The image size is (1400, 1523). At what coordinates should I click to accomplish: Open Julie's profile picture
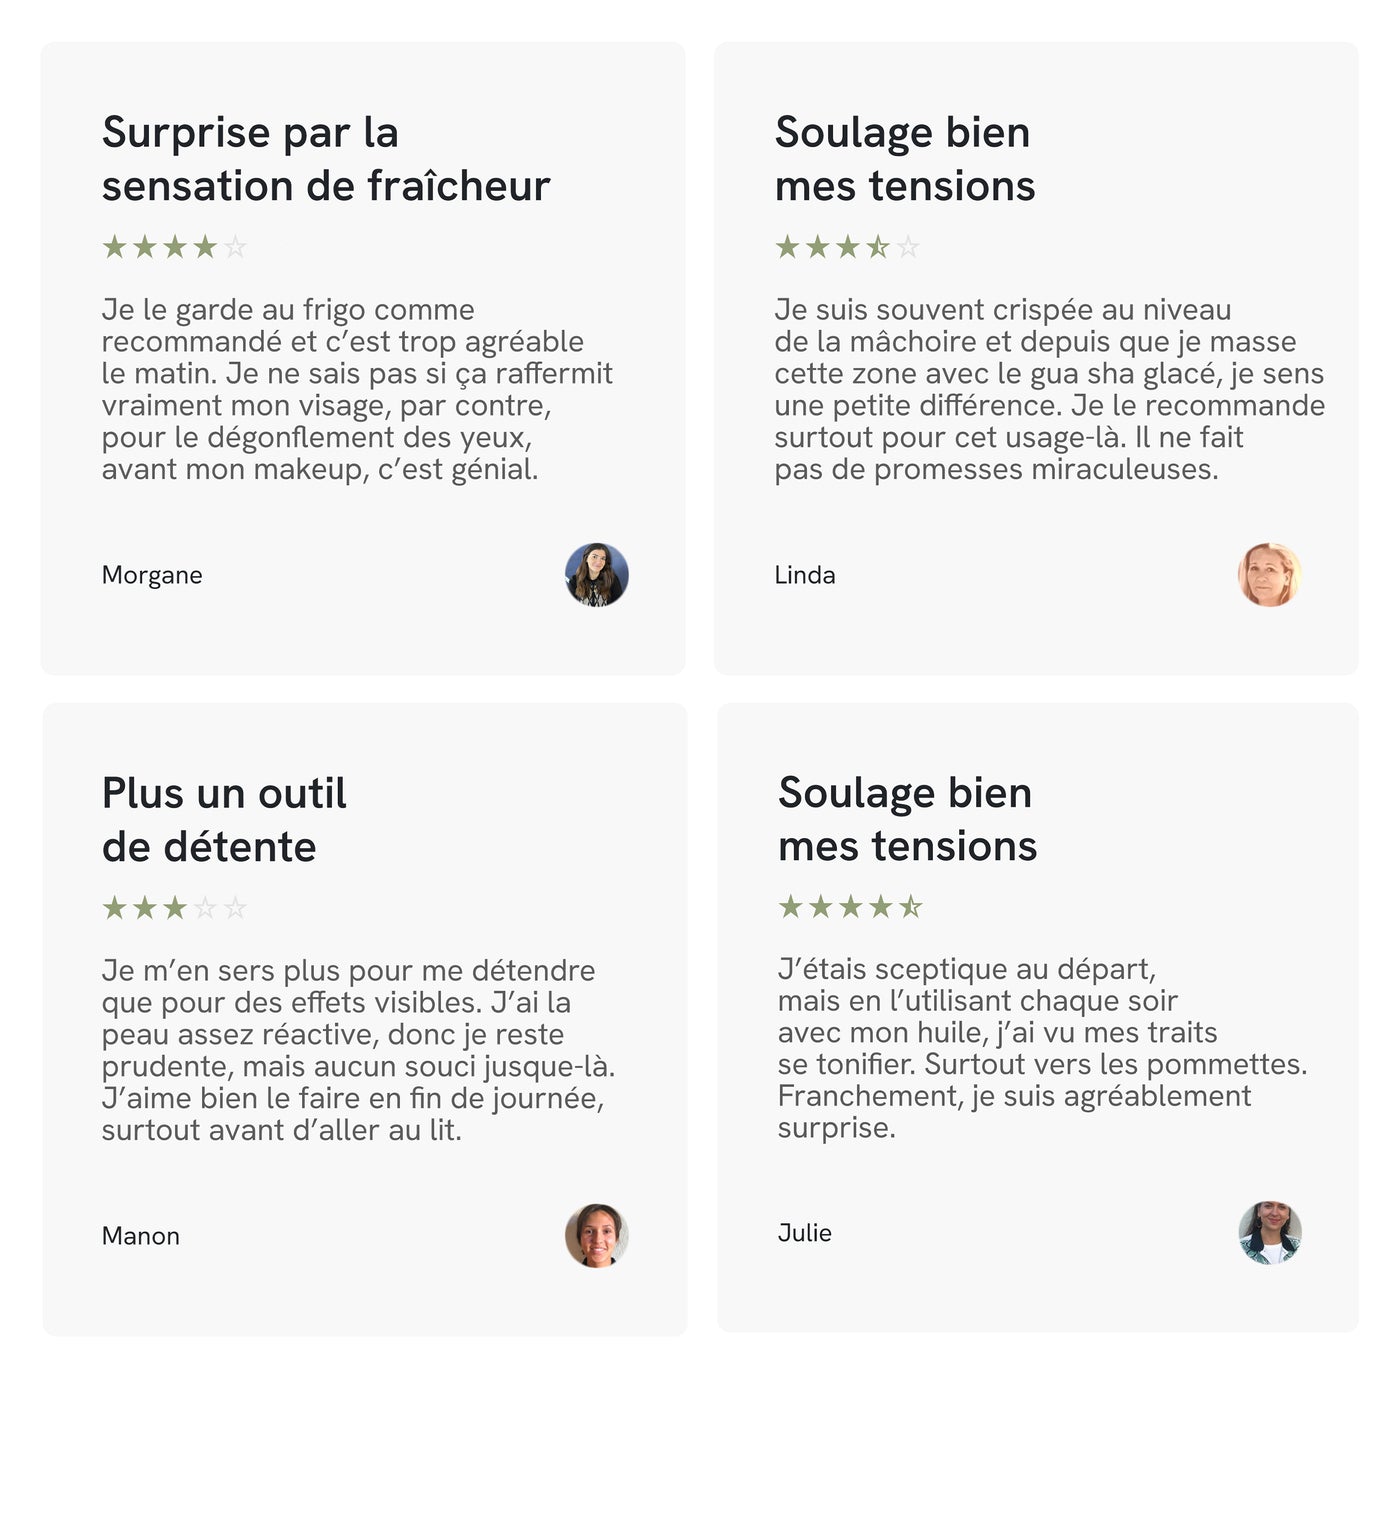(x=1269, y=1233)
